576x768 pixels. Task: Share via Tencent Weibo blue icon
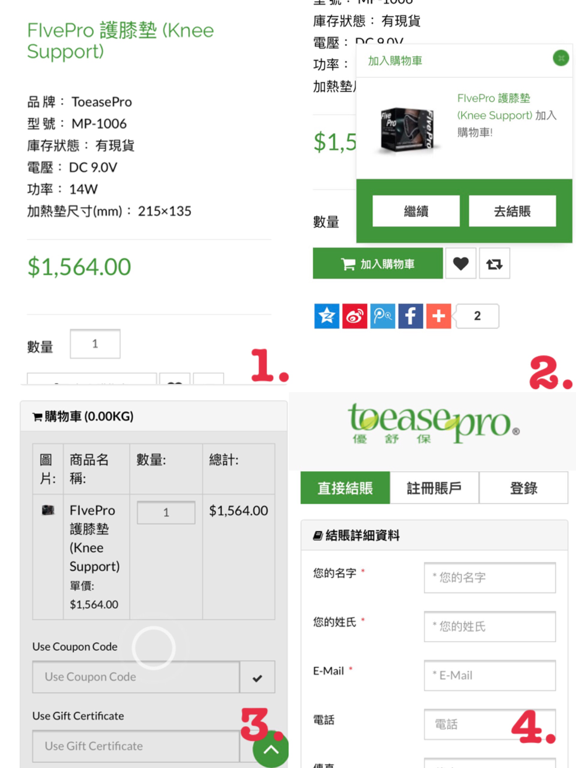(x=383, y=316)
